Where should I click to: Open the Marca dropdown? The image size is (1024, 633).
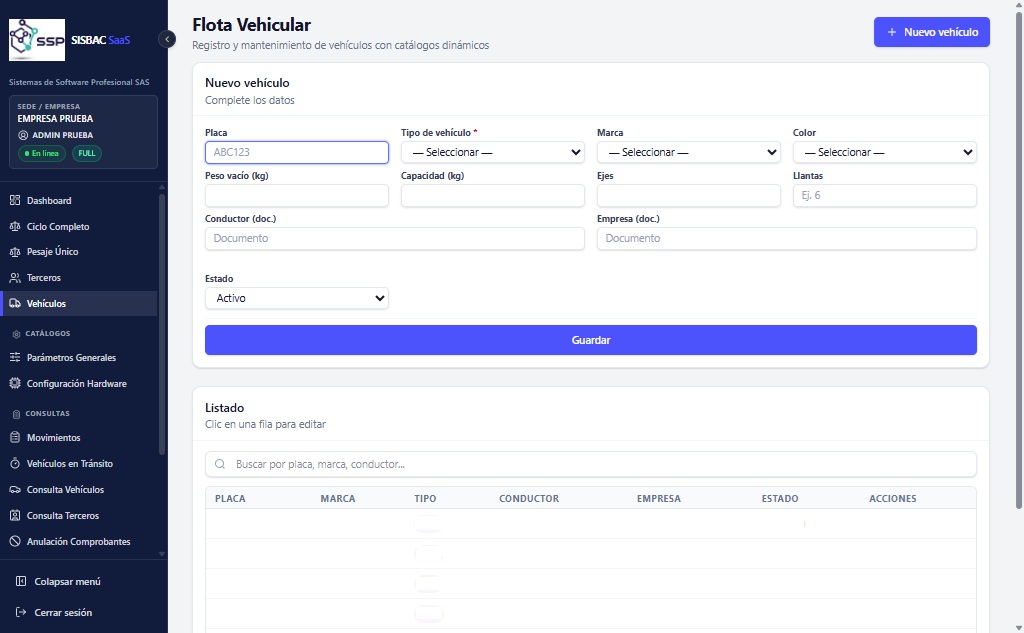pyautogui.click(x=689, y=152)
